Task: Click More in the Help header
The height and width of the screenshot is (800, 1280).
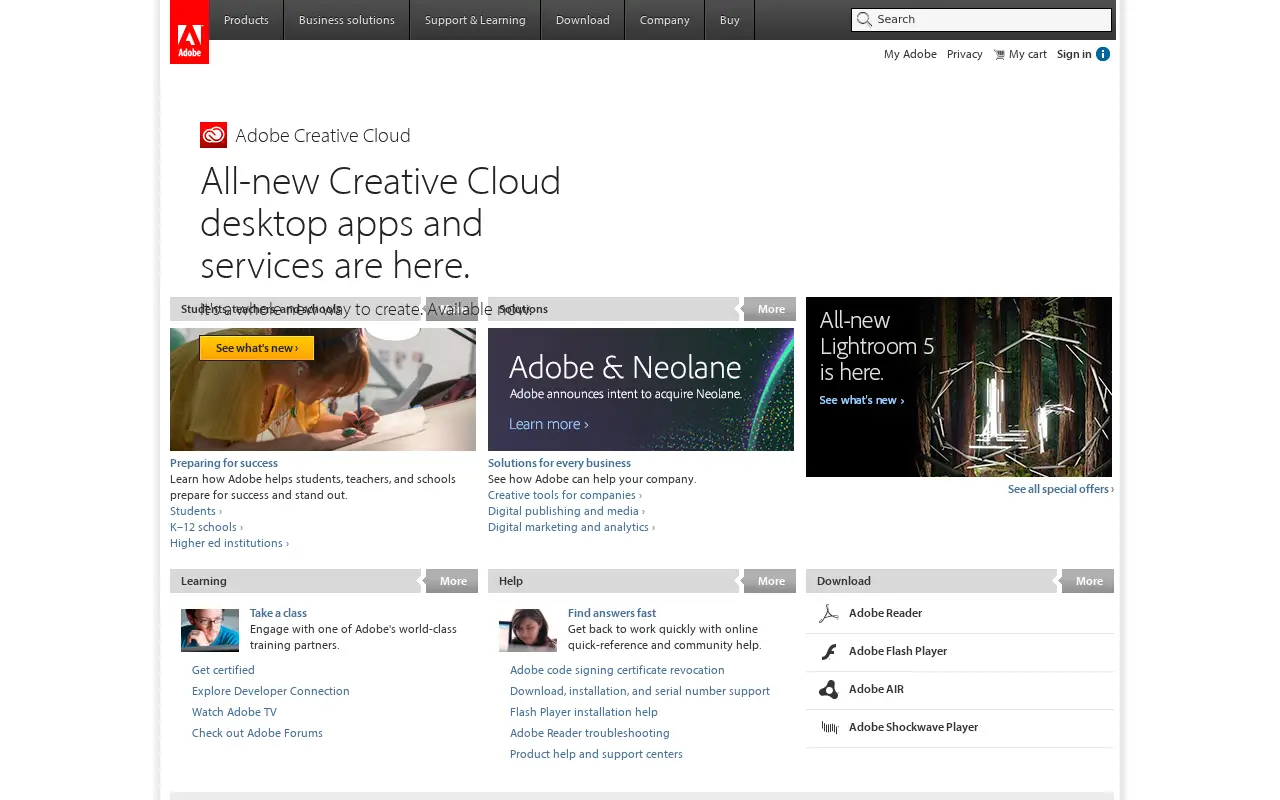Action: [771, 581]
